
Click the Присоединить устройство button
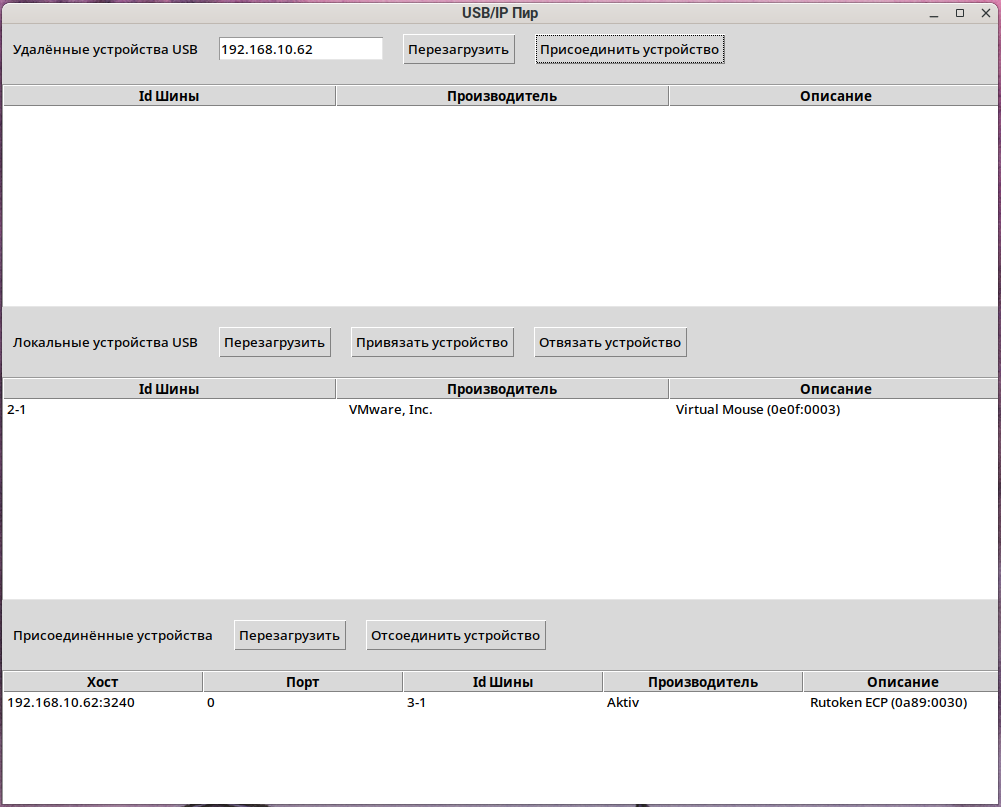[x=629, y=49]
